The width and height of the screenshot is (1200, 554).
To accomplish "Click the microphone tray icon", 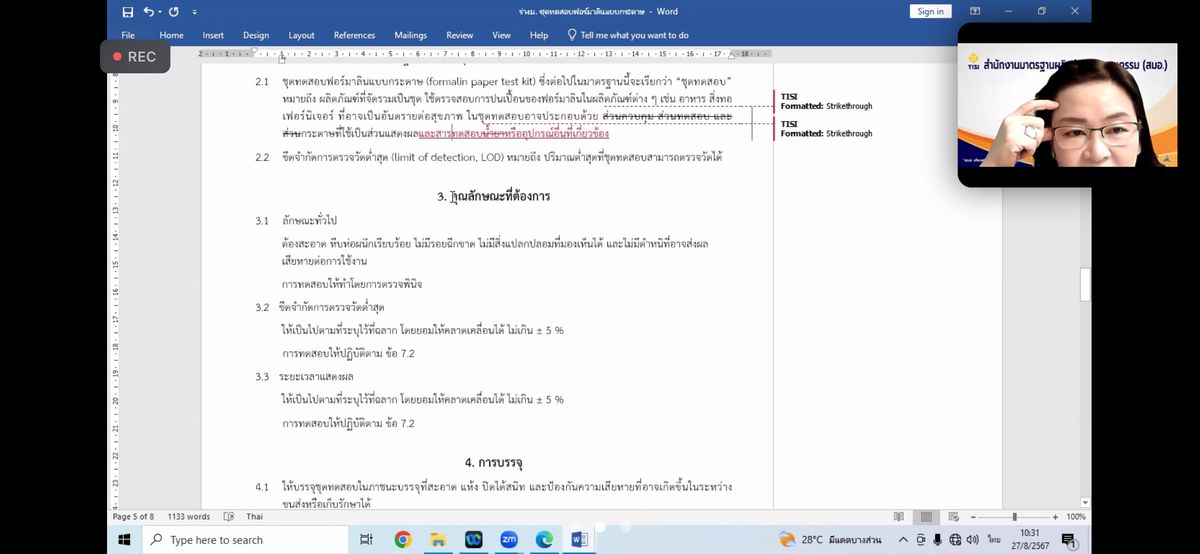I will point(937,540).
